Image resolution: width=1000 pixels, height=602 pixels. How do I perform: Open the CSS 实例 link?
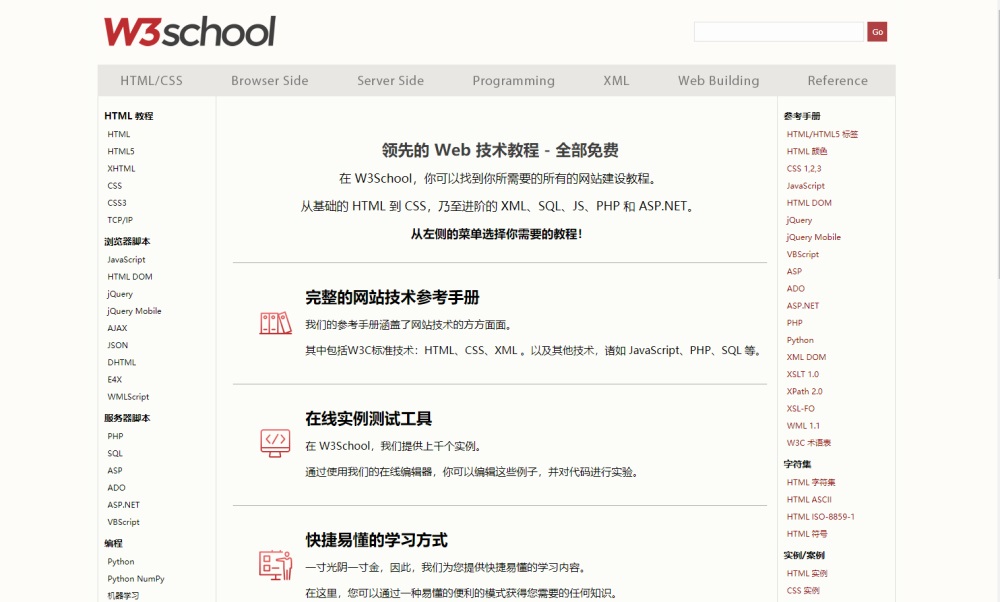(803, 591)
